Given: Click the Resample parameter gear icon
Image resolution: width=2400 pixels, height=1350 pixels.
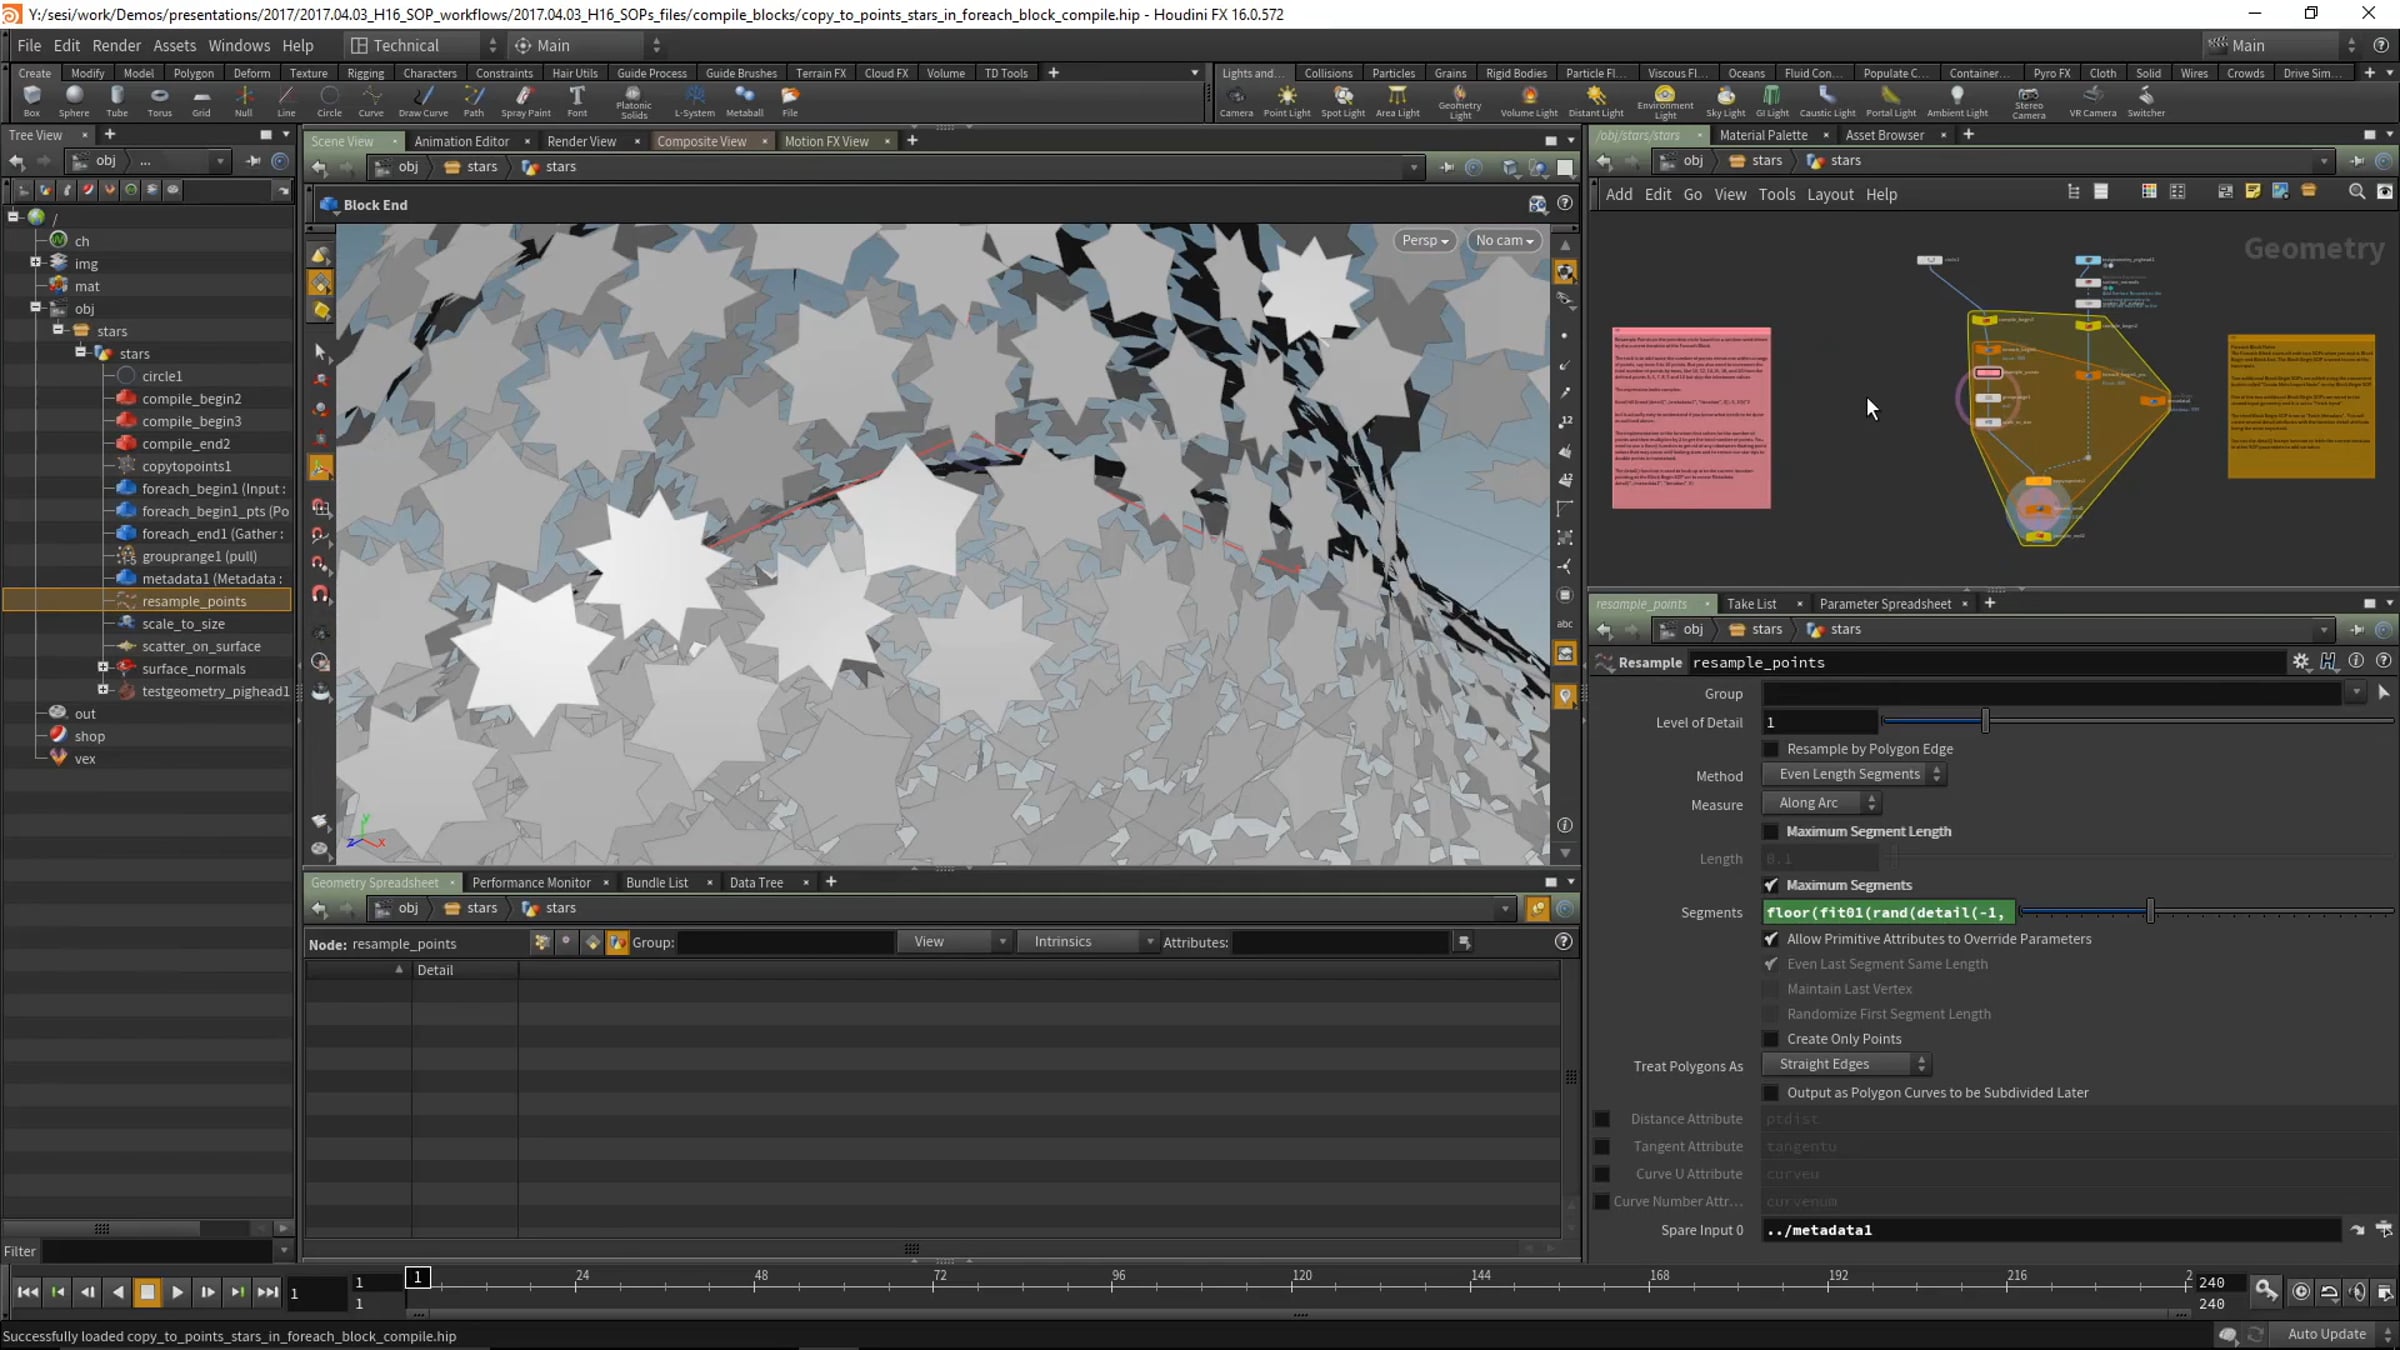Looking at the screenshot, I should tap(2301, 662).
